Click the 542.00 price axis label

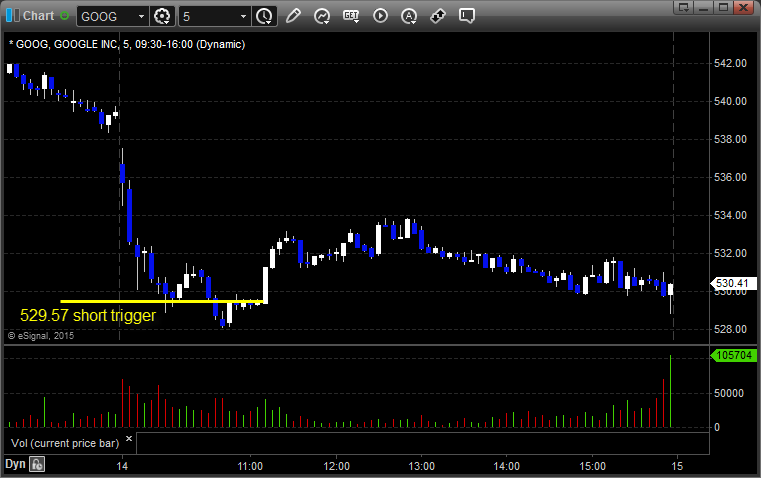click(x=730, y=63)
